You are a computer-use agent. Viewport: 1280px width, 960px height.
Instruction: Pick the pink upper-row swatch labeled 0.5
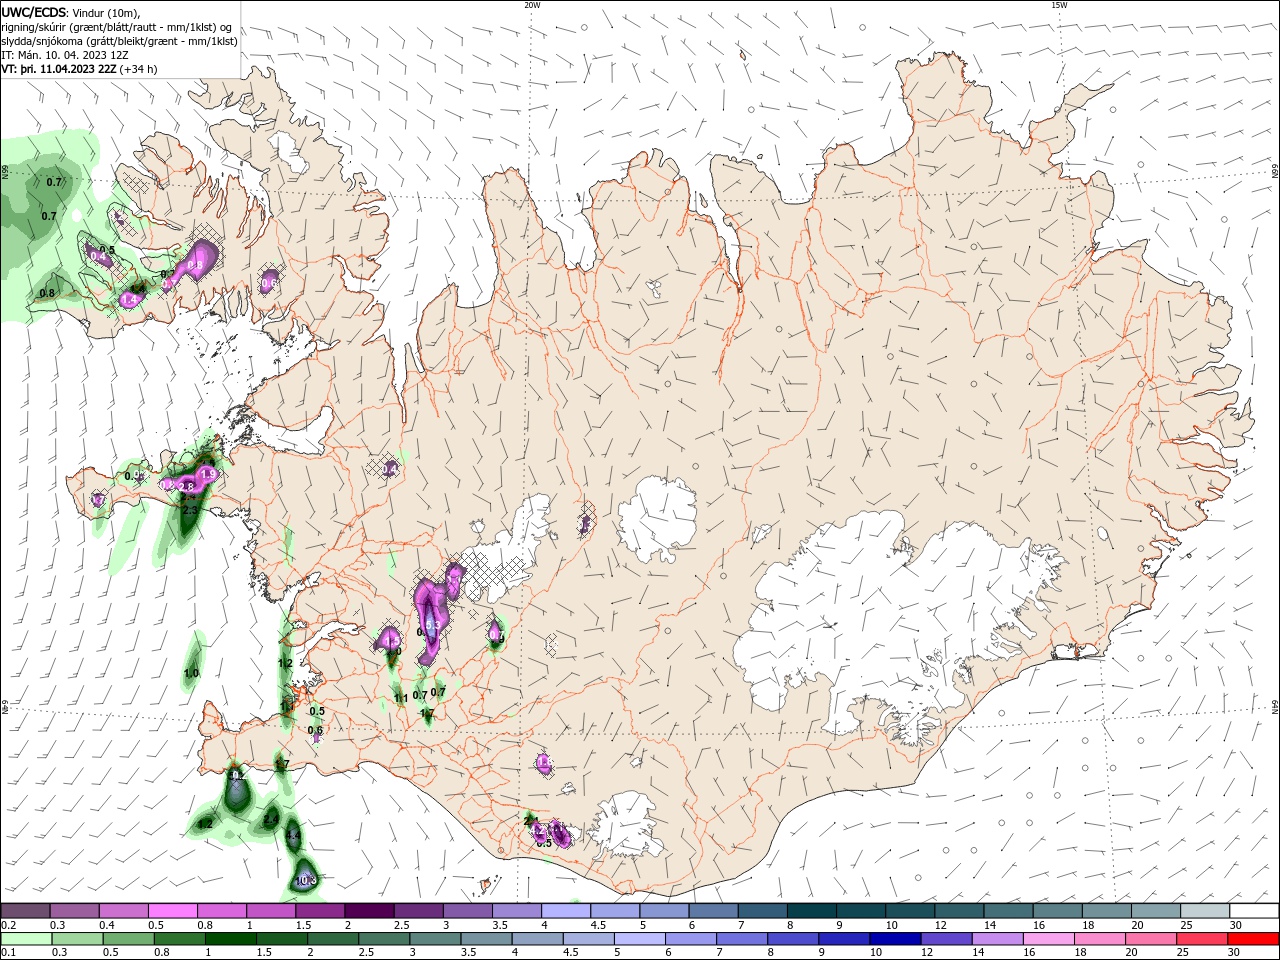(x=172, y=910)
